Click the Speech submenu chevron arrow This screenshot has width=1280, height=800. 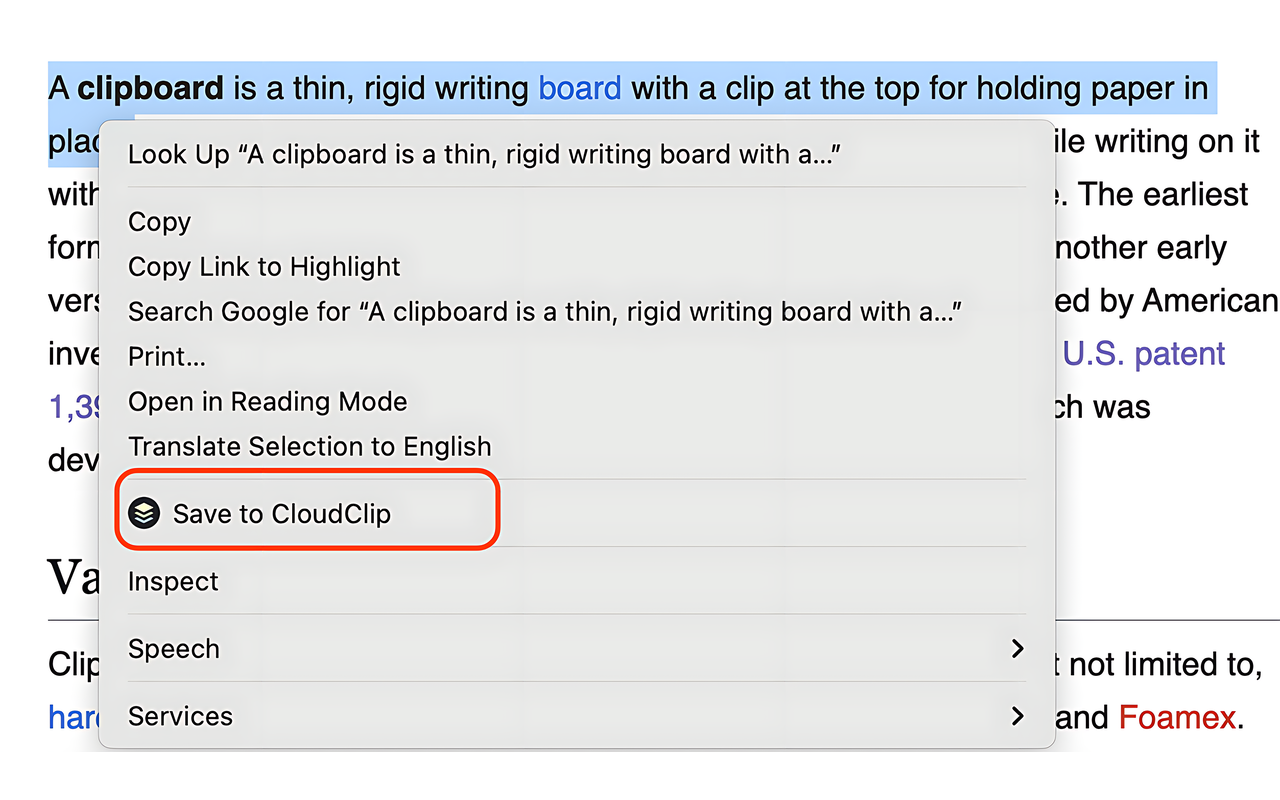[x=1018, y=648]
